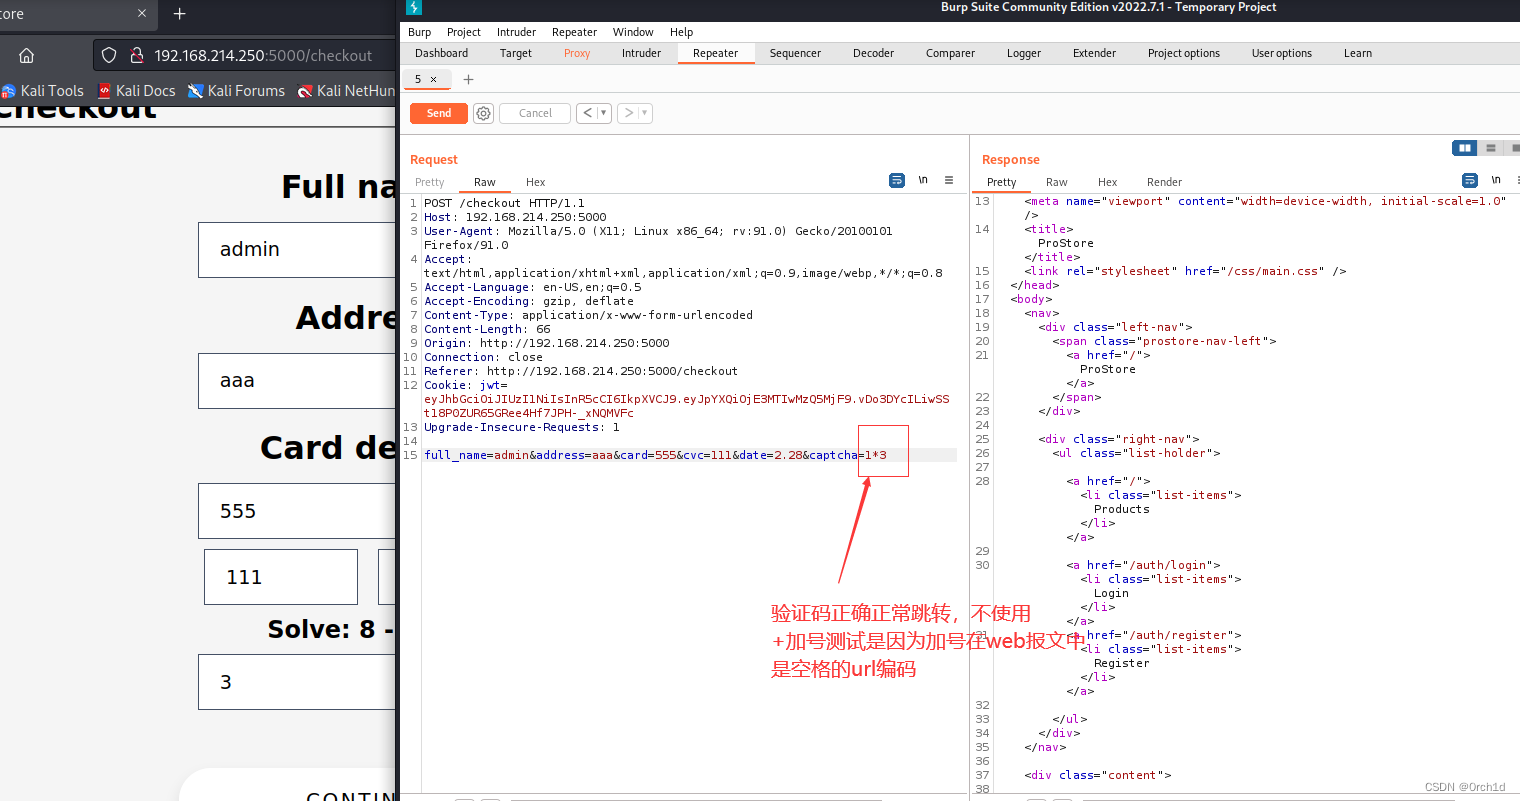Click request body line with full_name=admin
Image resolution: width=1520 pixels, height=801 pixels.
655,455
